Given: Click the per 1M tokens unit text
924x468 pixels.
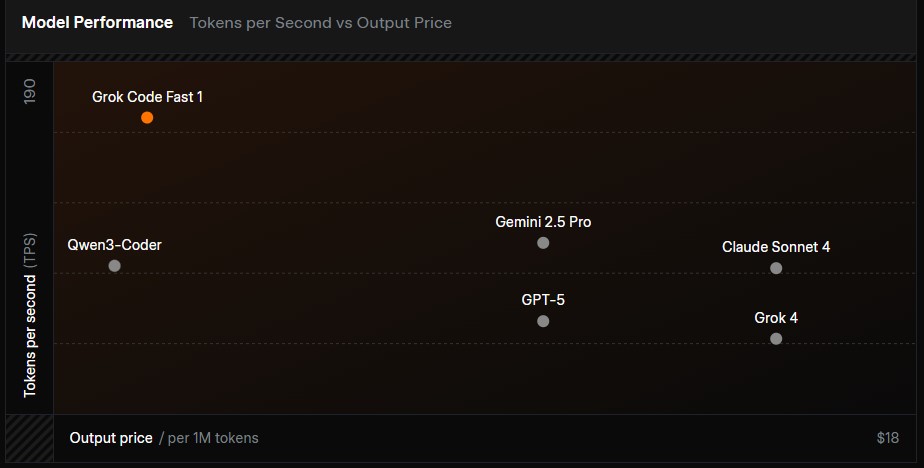Looking at the screenshot, I should (x=209, y=438).
